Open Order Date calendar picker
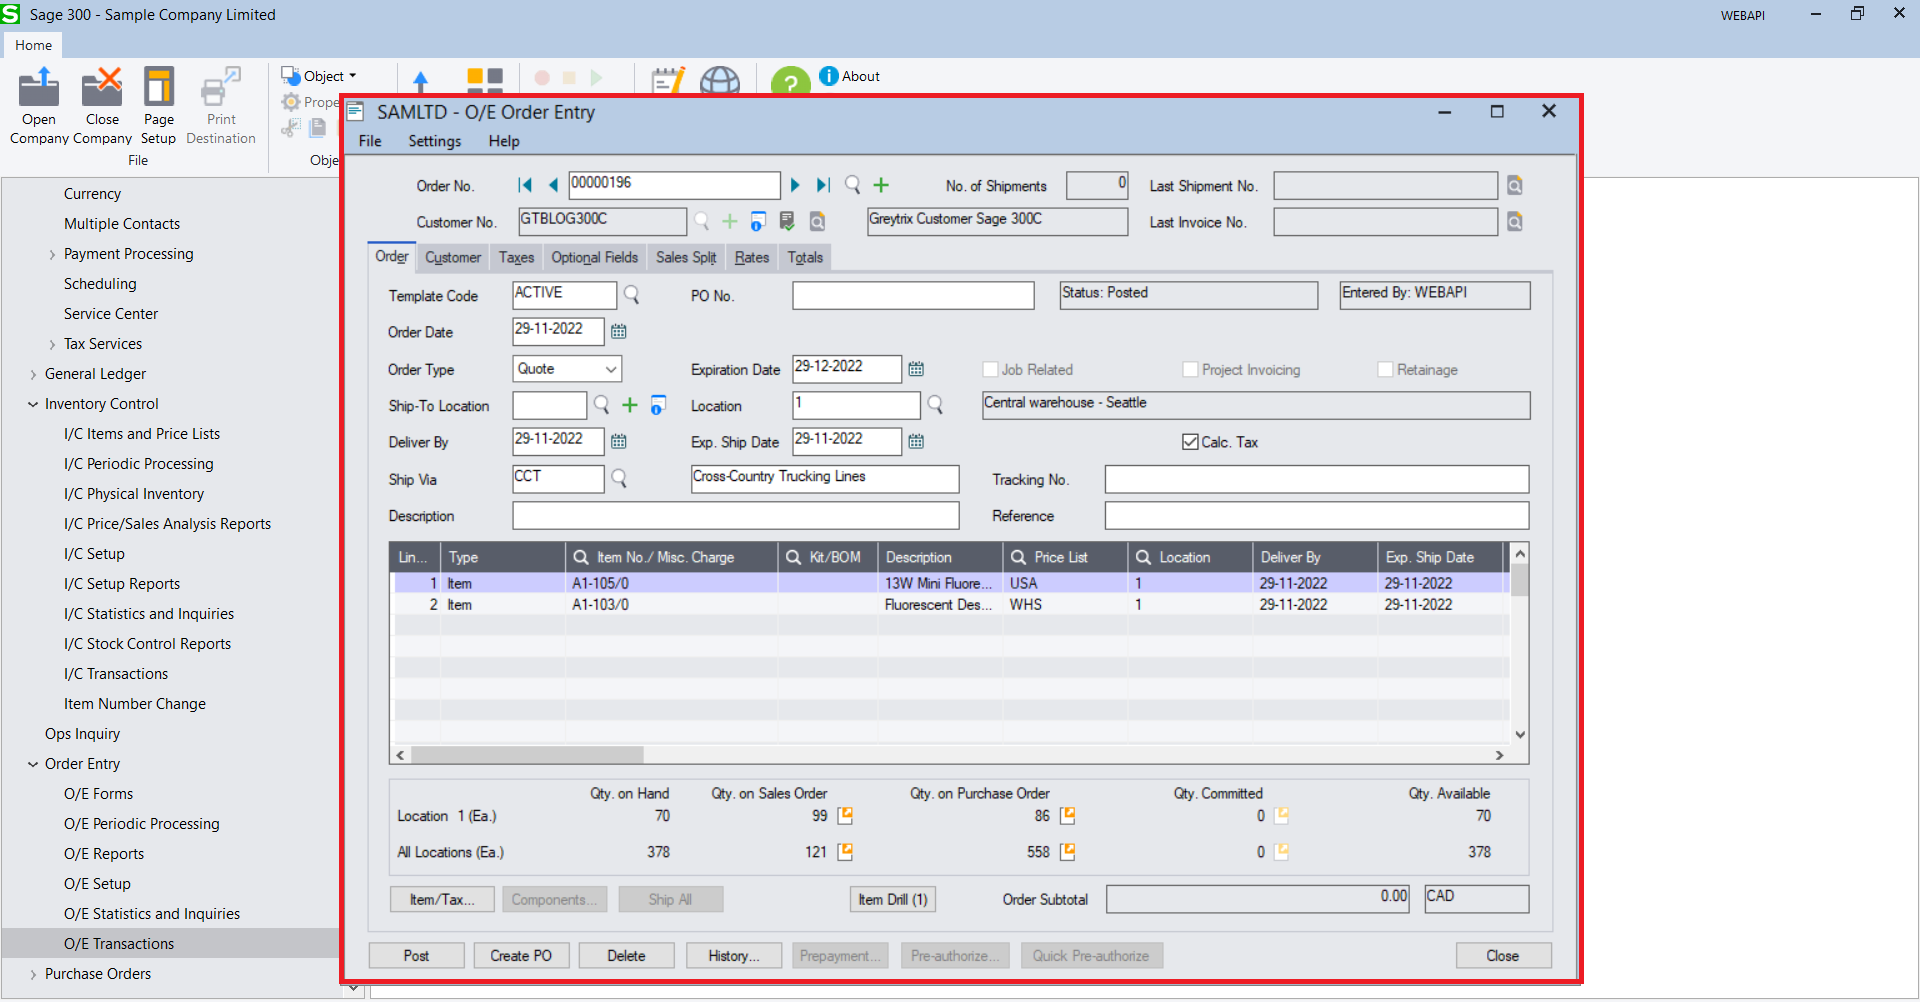 [619, 331]
